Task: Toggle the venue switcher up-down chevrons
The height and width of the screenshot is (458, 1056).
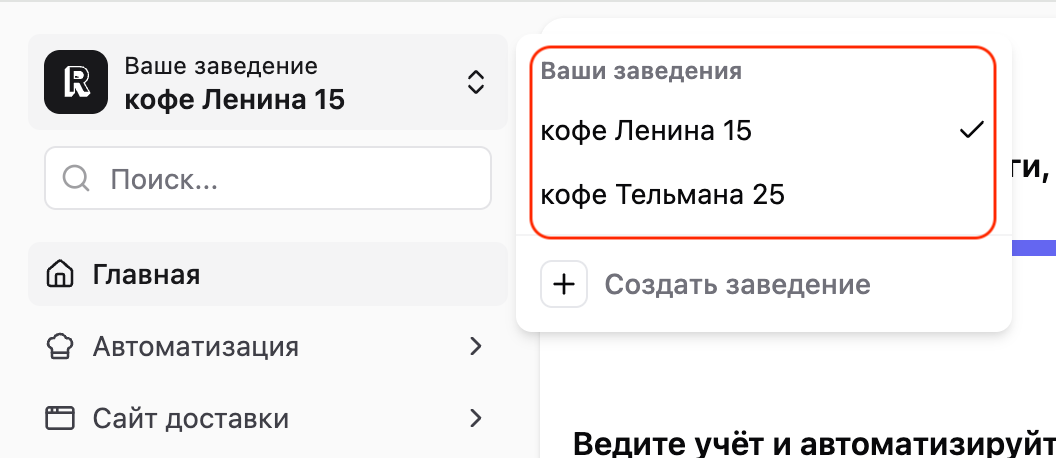Action: click(476, 82)
